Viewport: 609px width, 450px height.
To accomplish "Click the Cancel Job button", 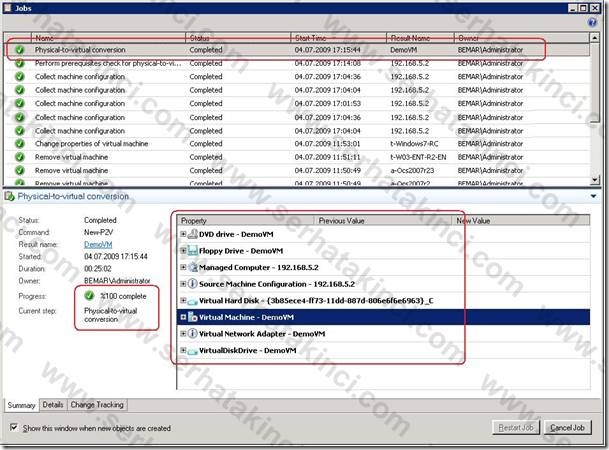I will point(567,427).
